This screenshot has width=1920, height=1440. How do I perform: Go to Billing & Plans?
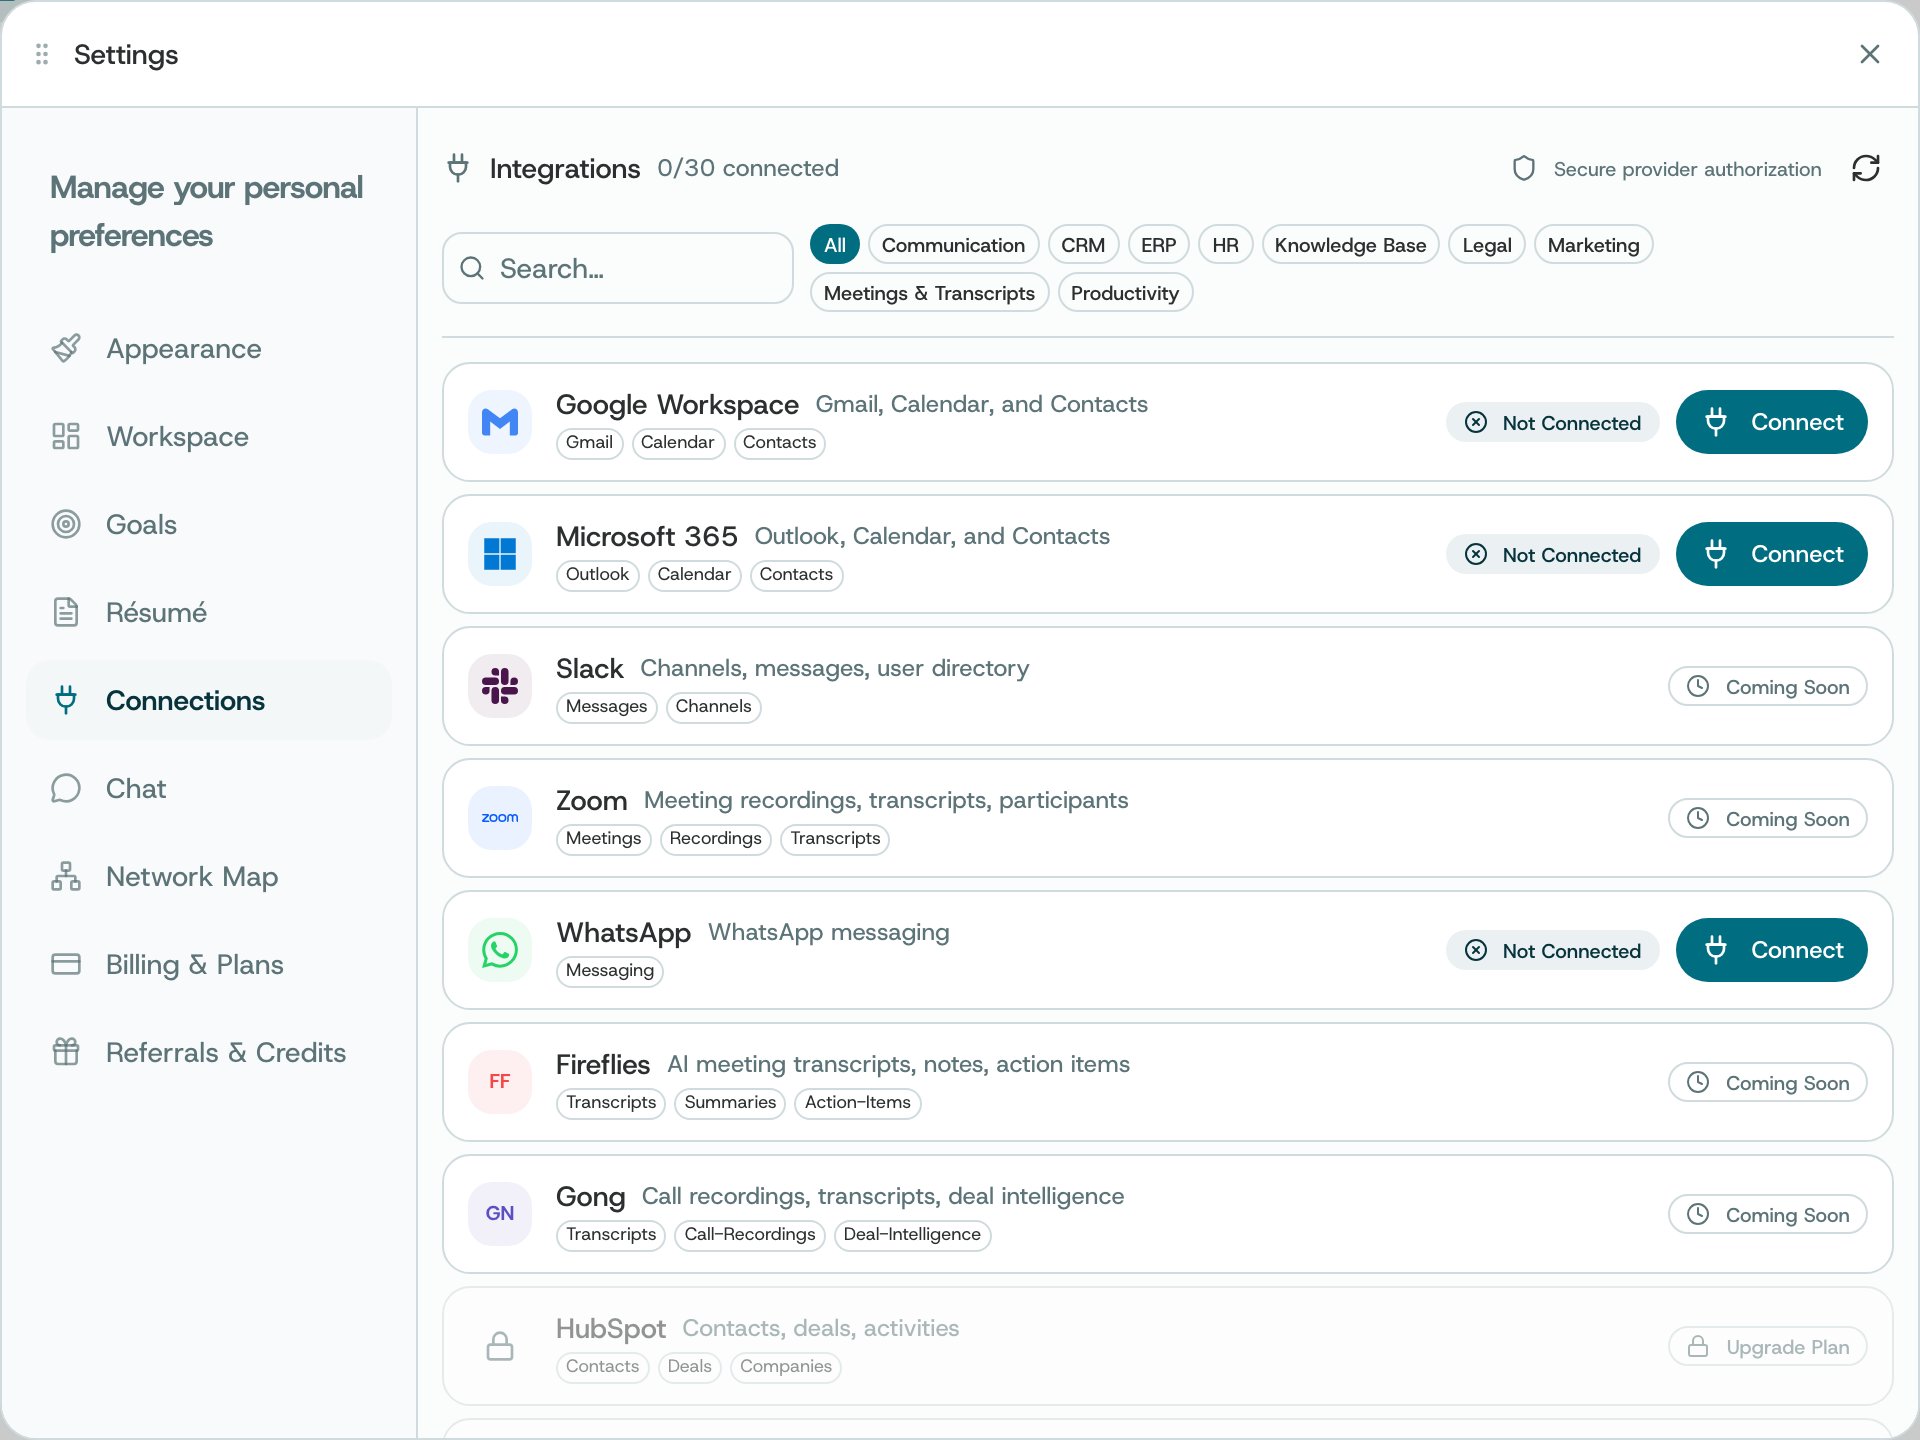coord(208,964)
